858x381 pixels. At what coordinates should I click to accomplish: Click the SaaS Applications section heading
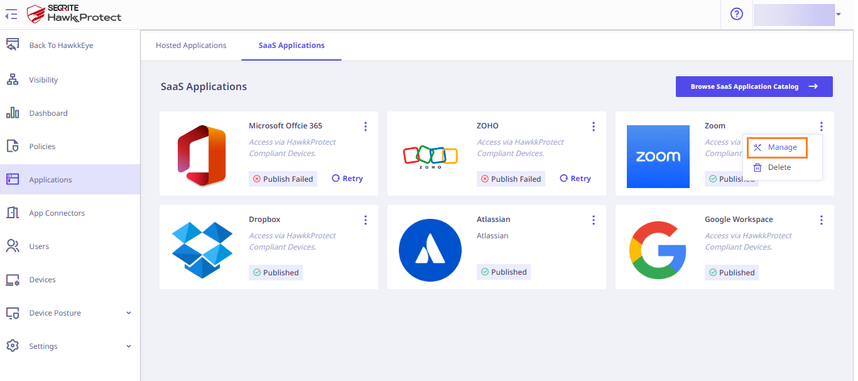tap(204, 86)
